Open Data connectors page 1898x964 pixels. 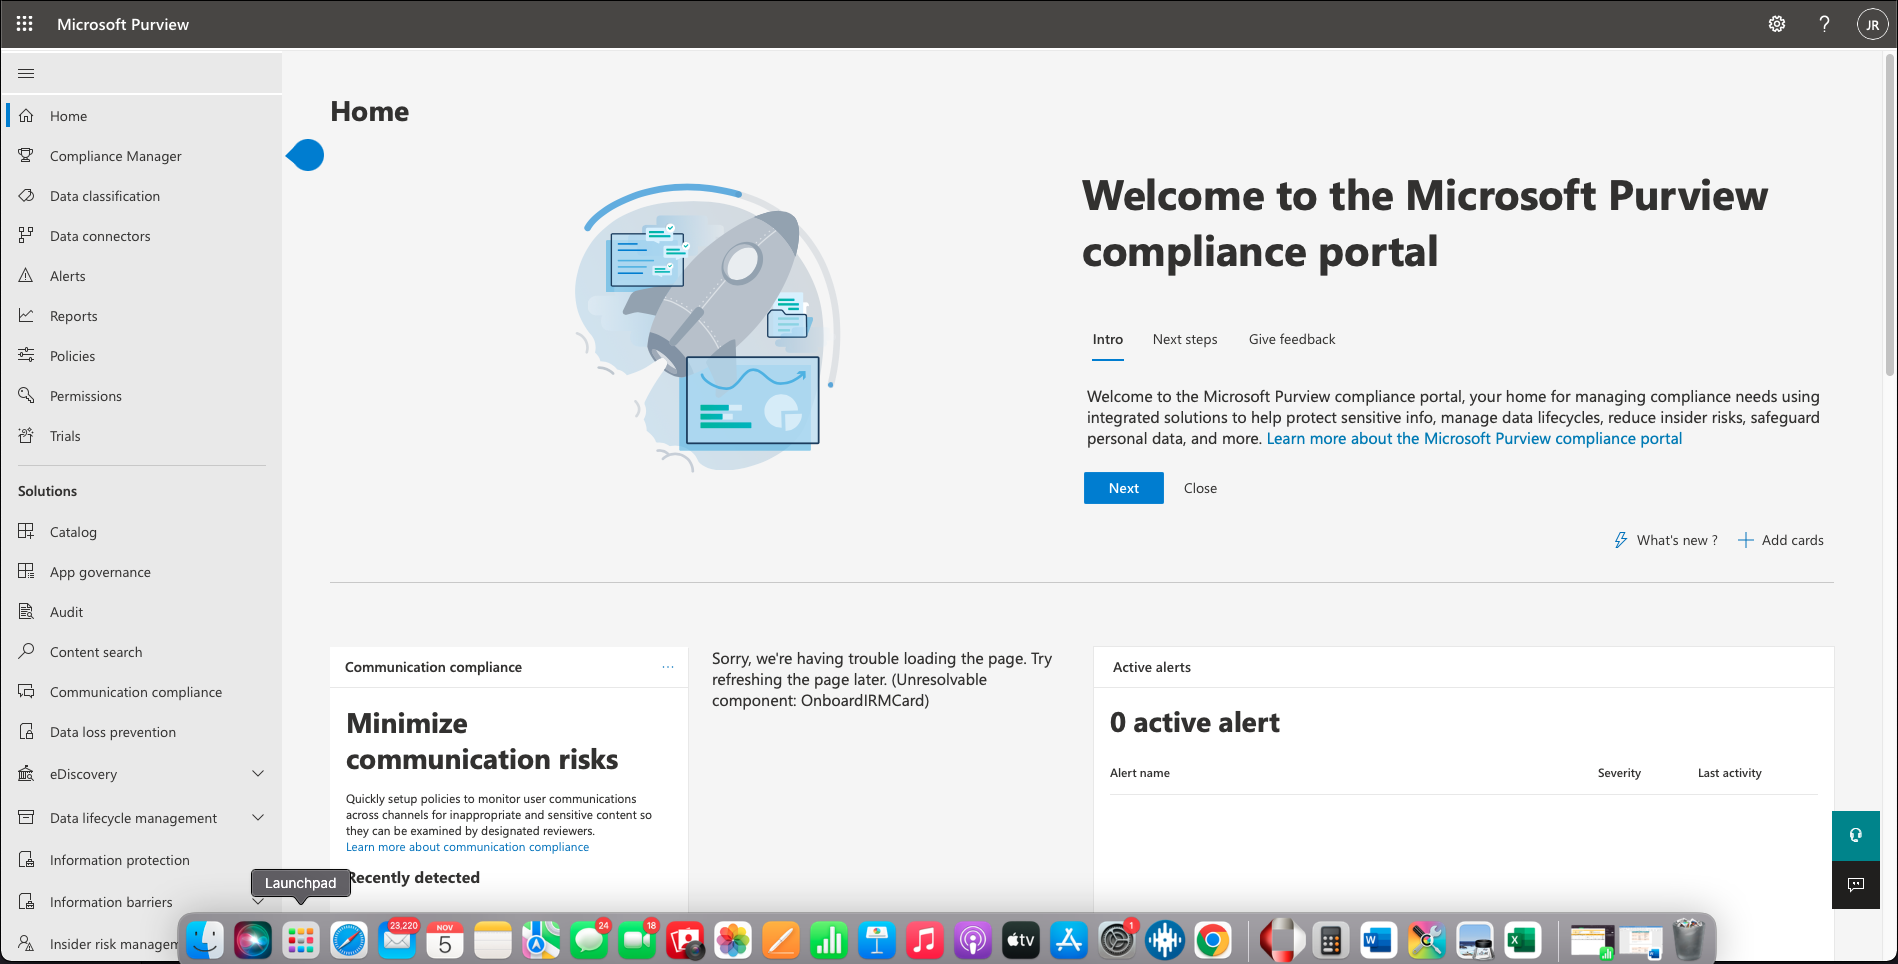(100, 236)
